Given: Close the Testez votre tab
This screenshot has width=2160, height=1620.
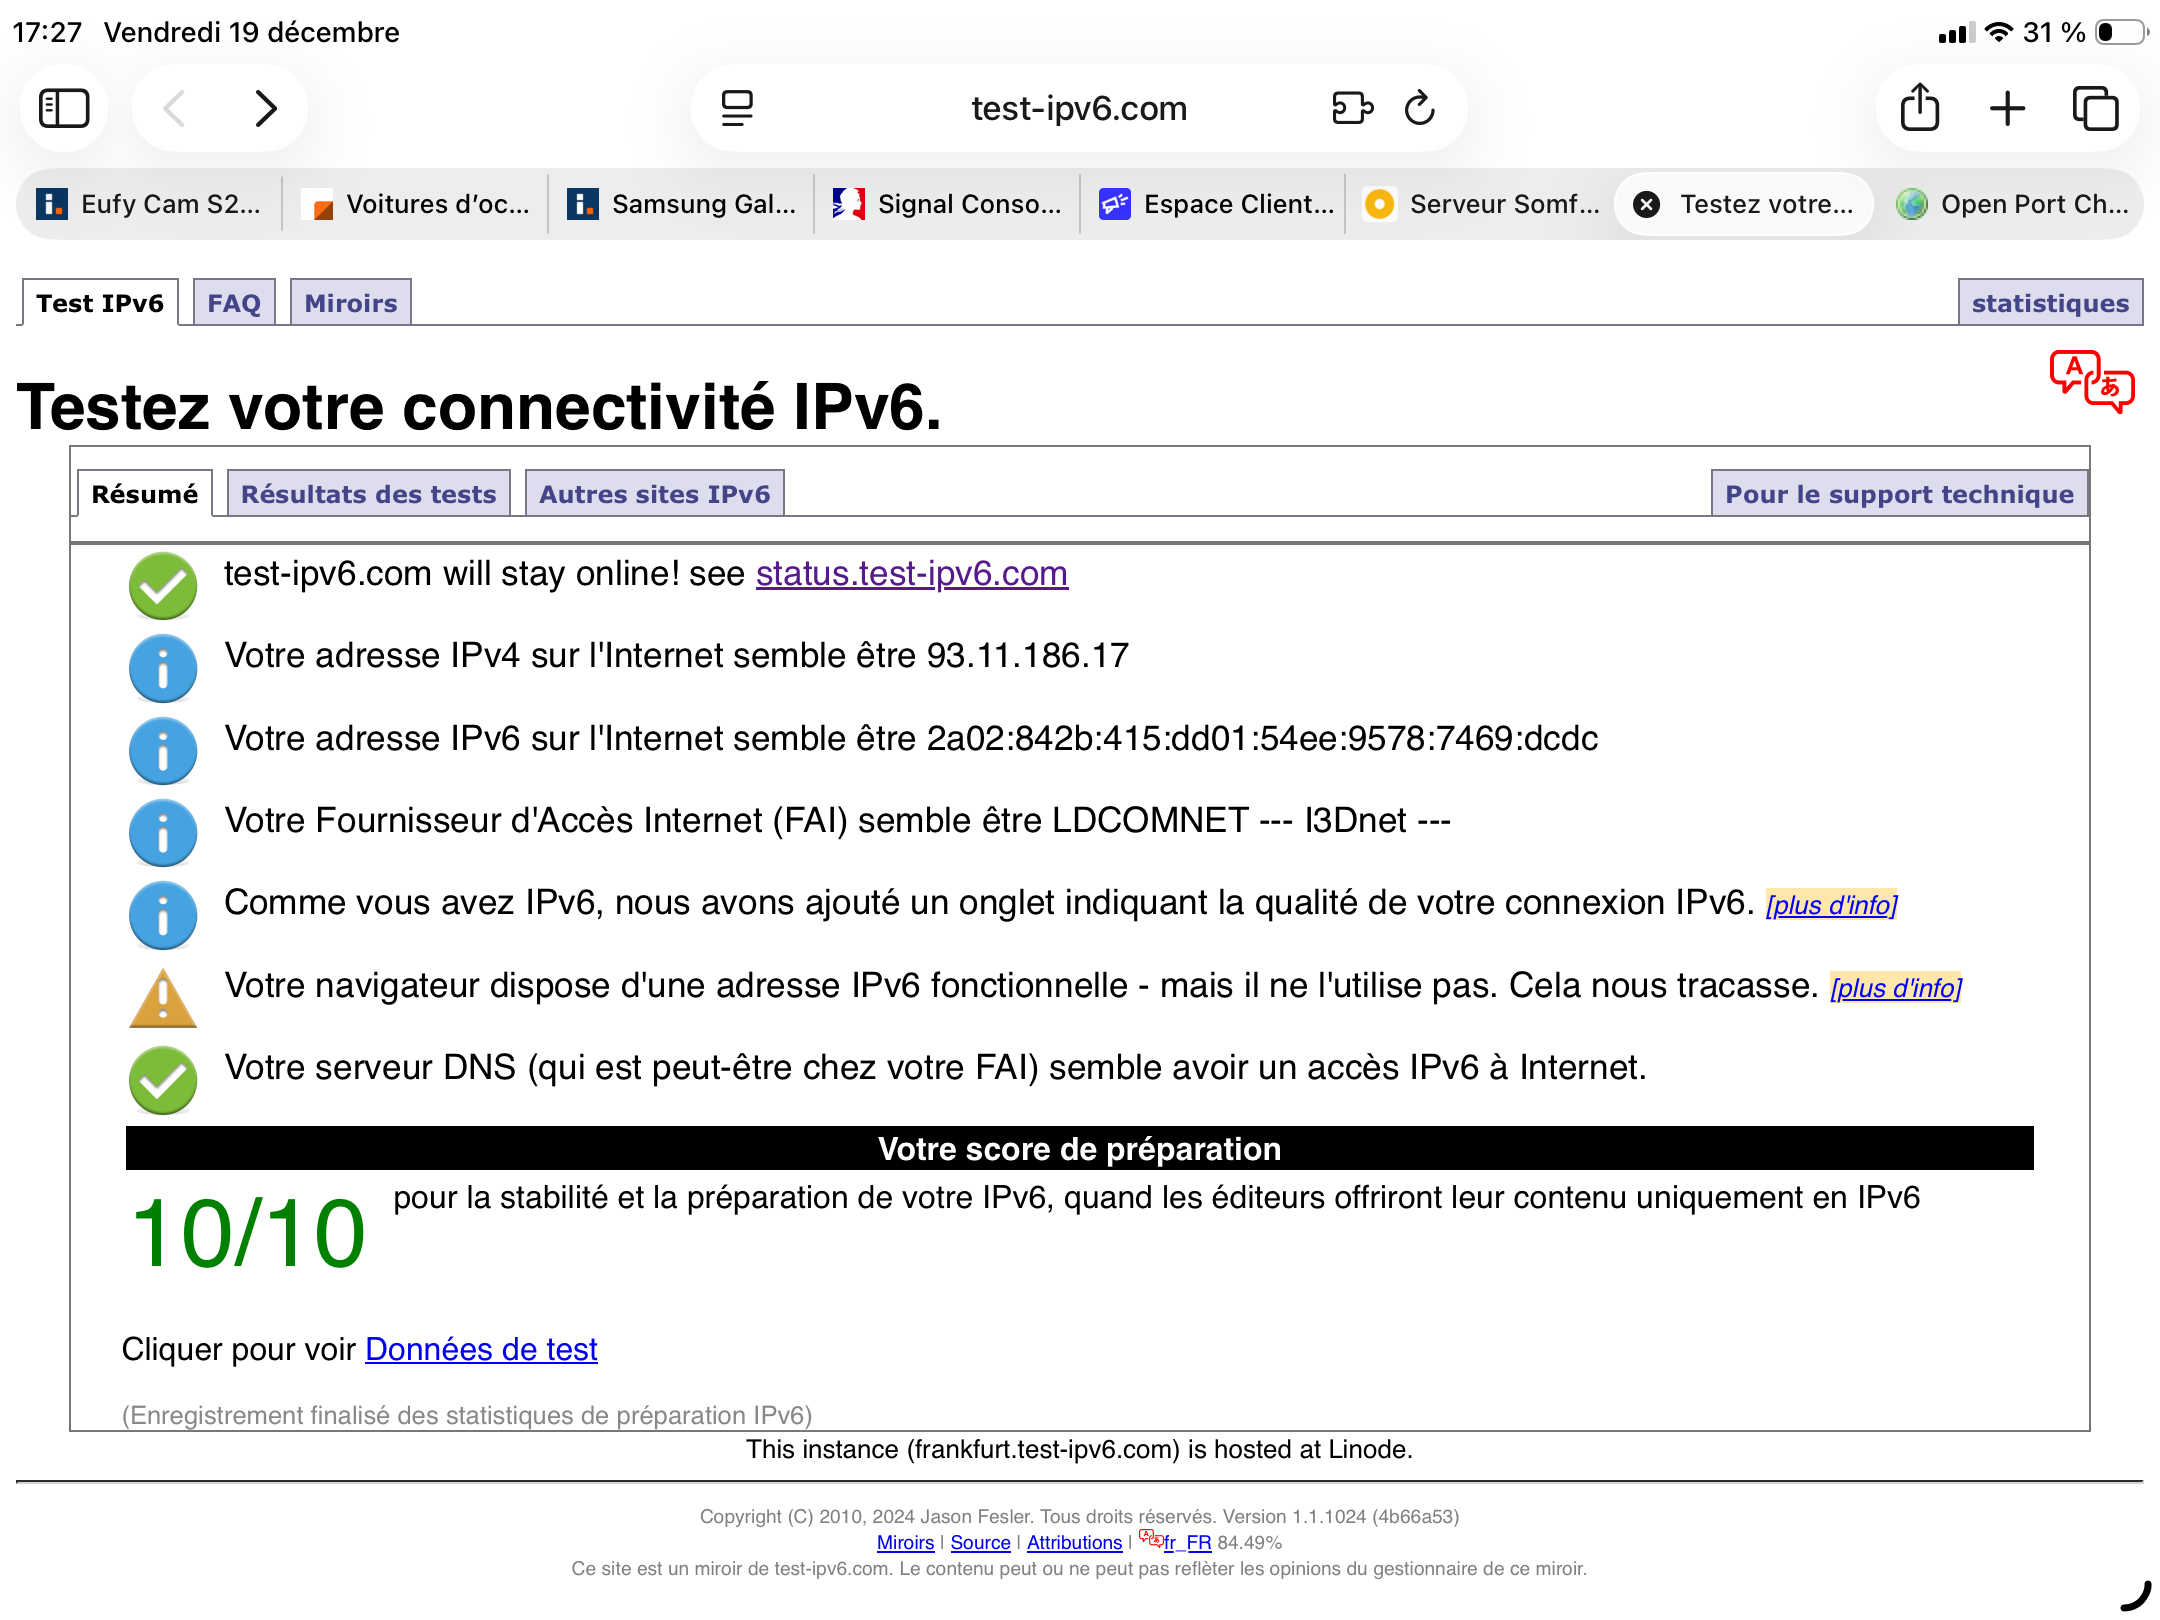Looking at the screenshot, I should 1646,204.
